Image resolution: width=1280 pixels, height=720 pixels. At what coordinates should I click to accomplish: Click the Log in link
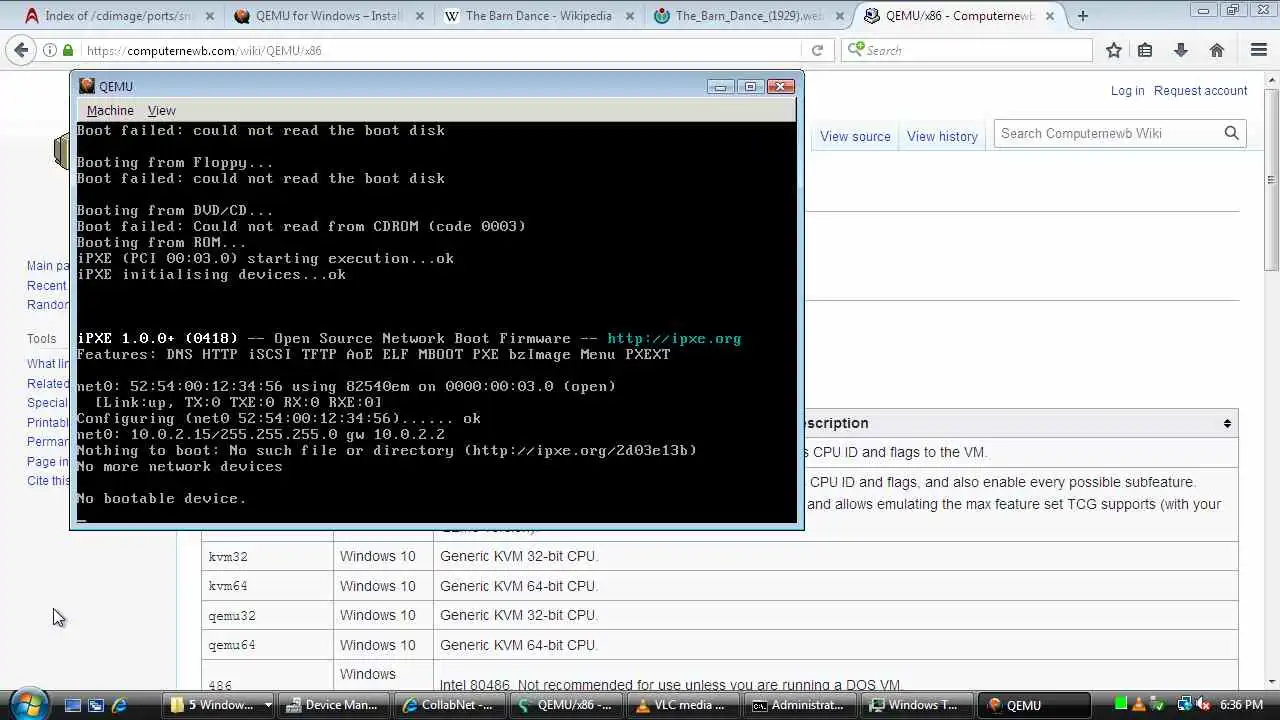(x=1127, y=91)
